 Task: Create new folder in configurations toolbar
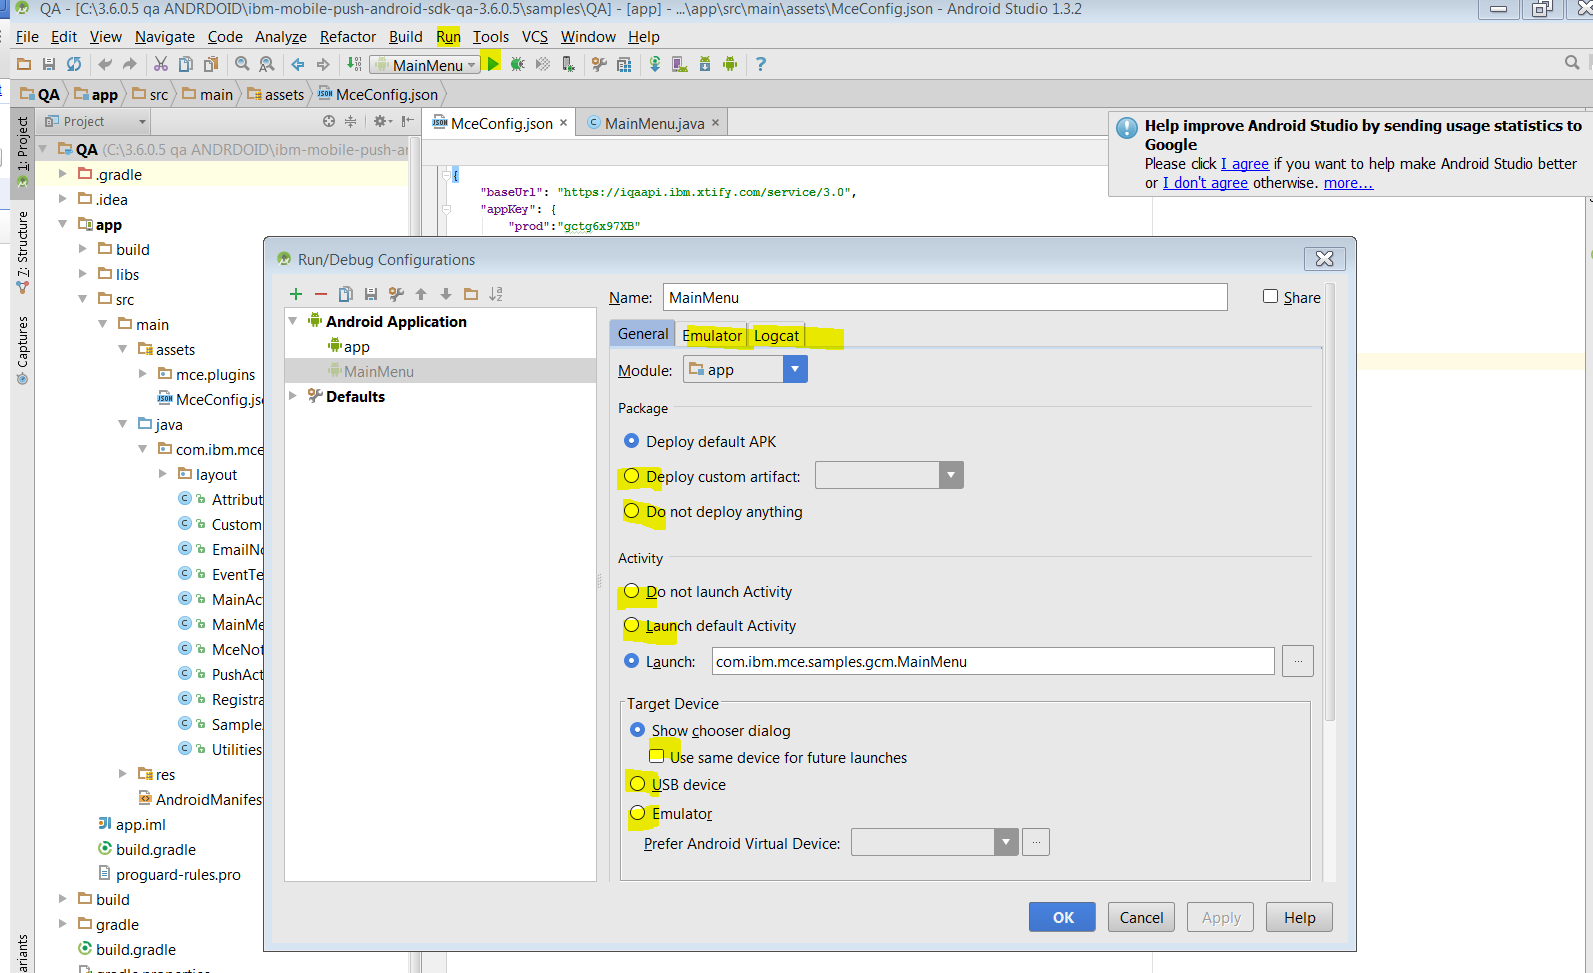[471, 294]
